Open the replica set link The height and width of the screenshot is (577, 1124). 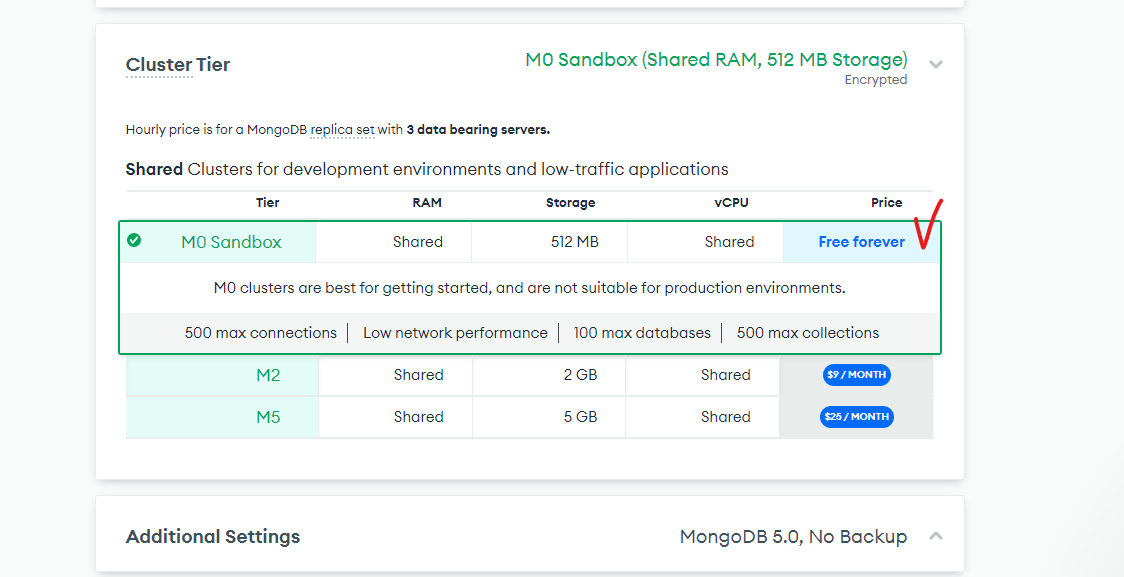point(343,130)
